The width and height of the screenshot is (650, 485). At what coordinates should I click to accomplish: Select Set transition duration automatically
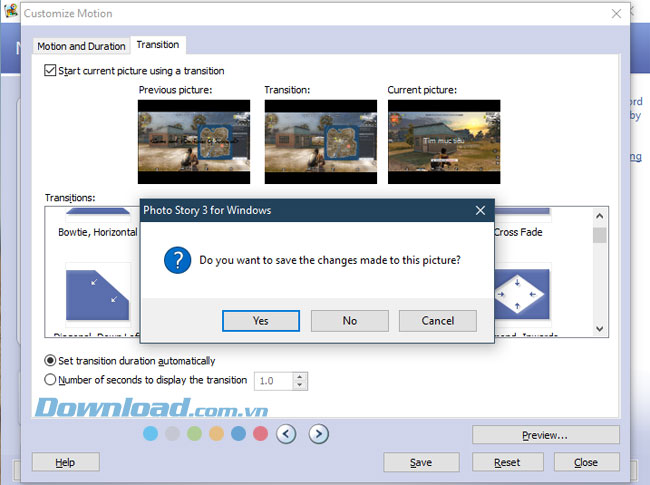click(x=50, y=361)
